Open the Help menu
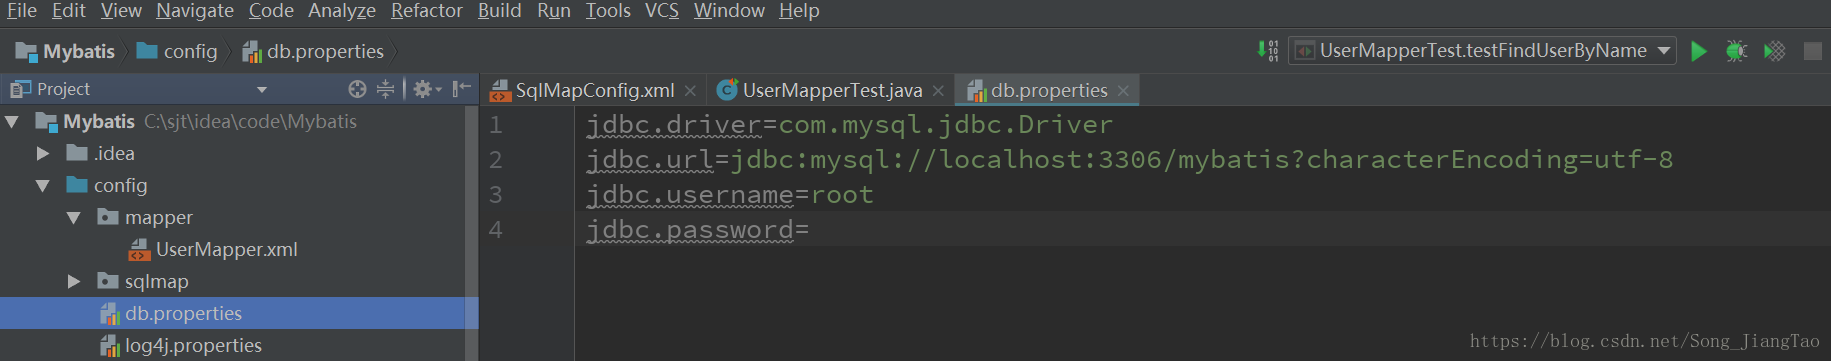This screenshot has height=361, width=1831. pos(799,11)
